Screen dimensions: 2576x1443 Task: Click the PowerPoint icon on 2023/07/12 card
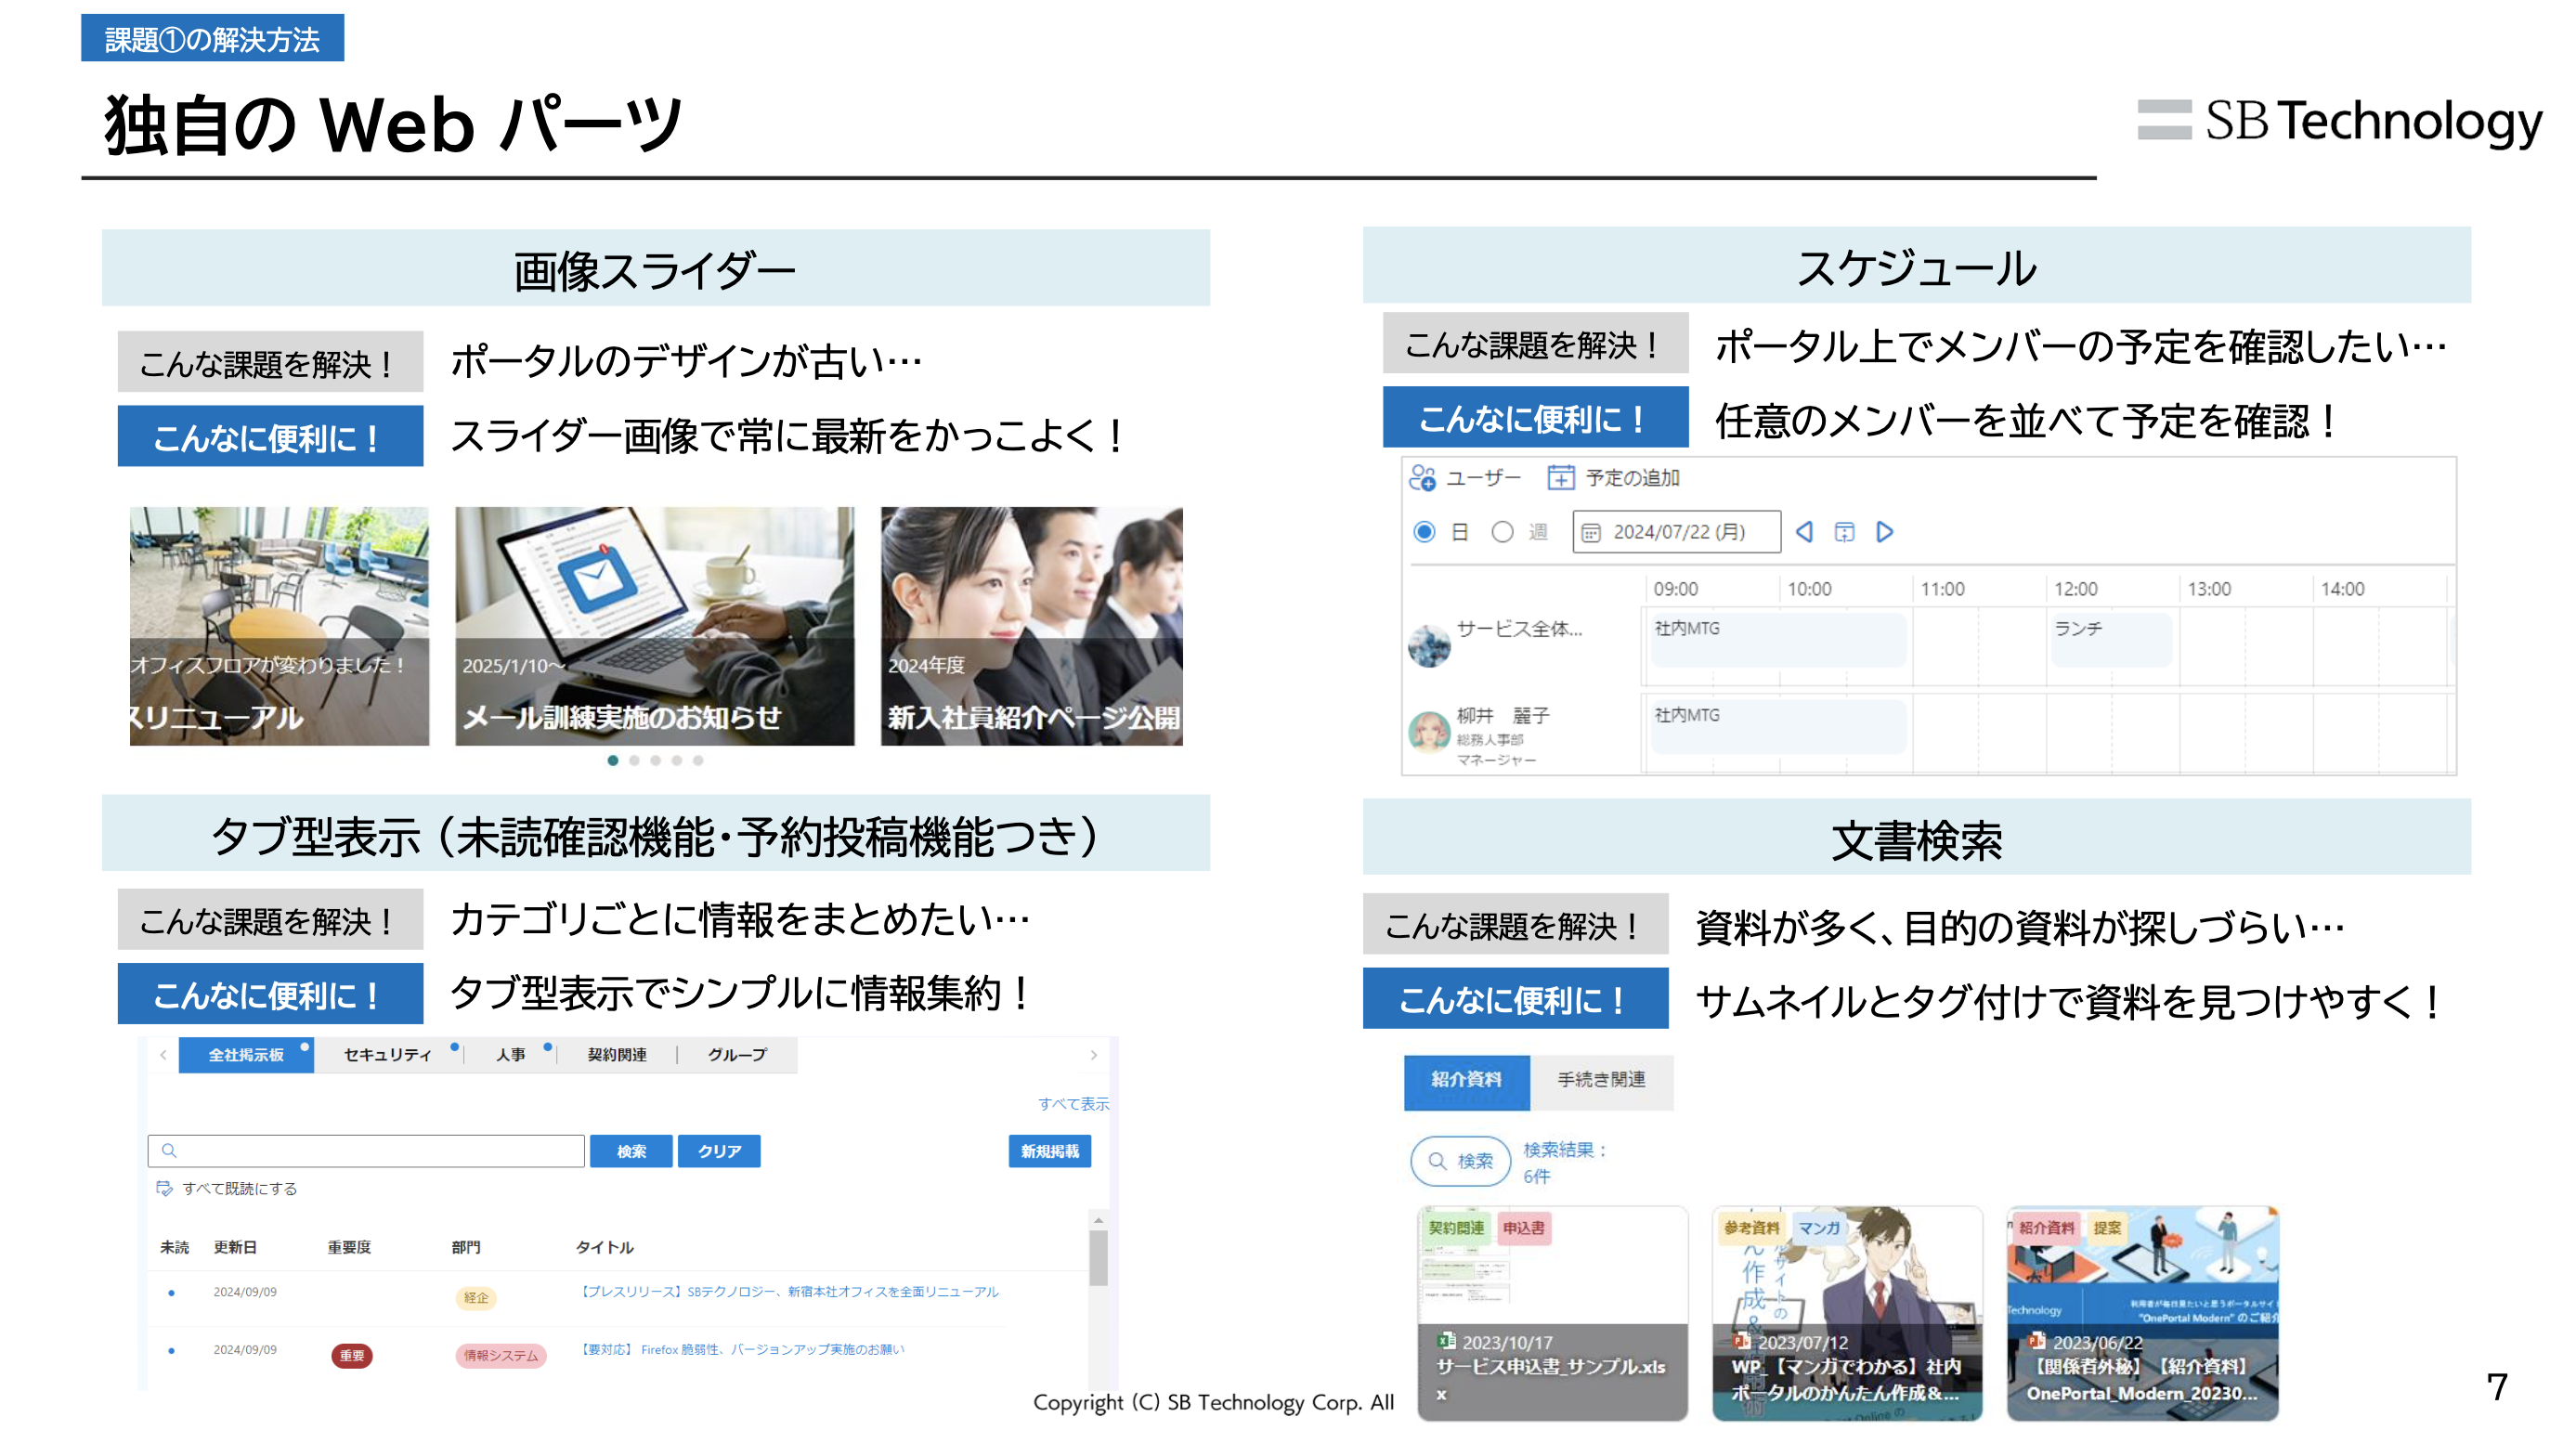click(x=1742, y=1341)
